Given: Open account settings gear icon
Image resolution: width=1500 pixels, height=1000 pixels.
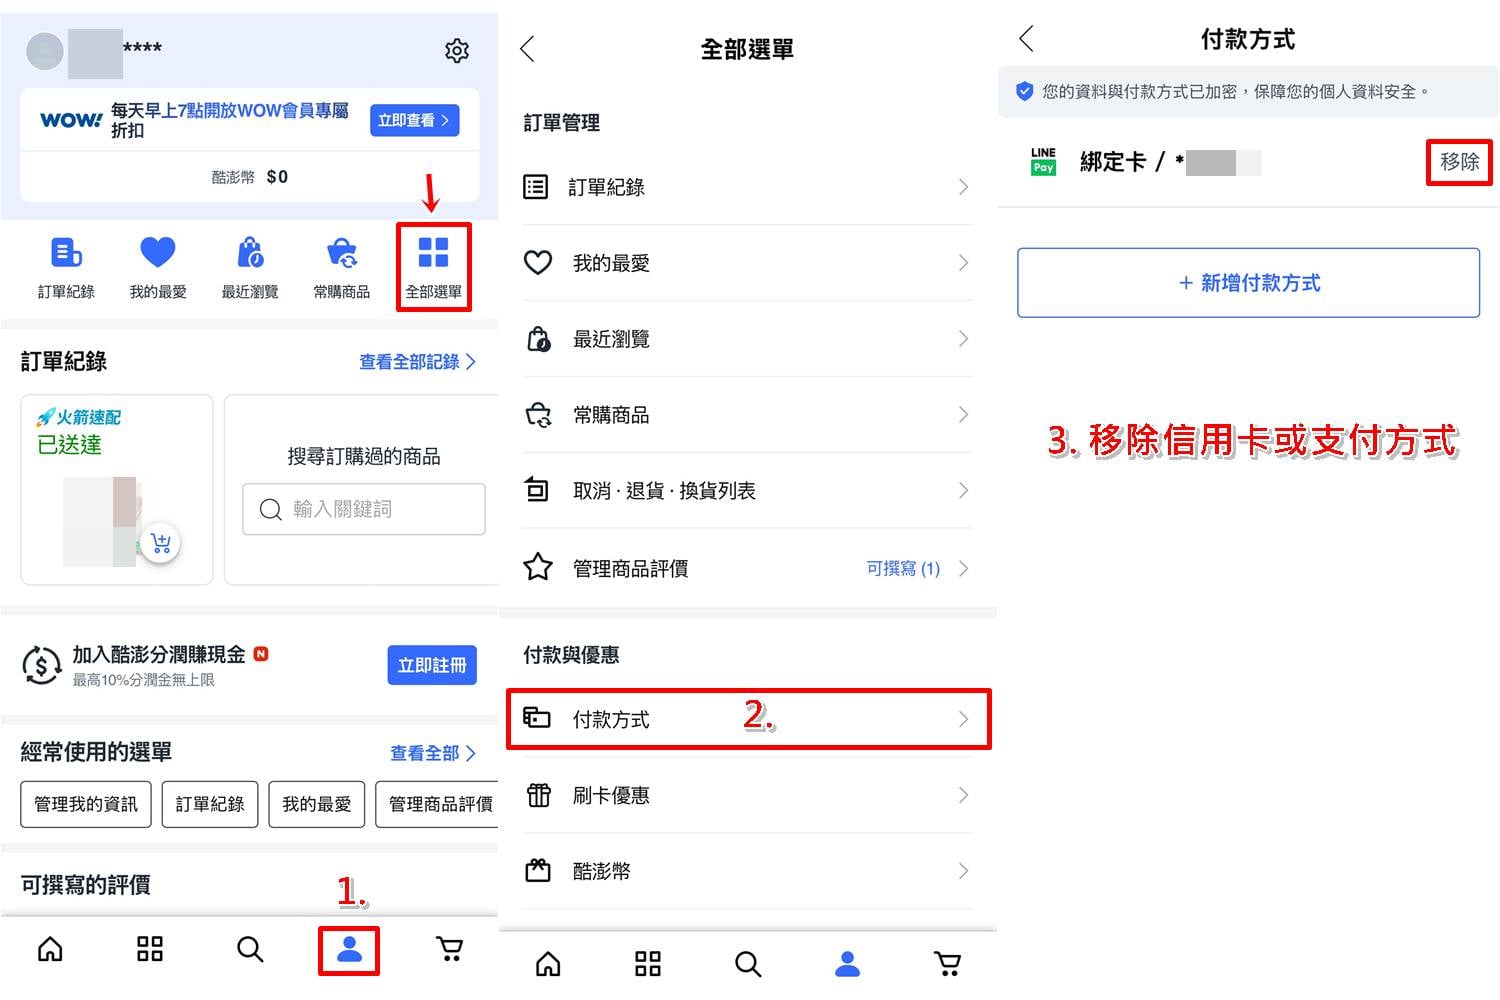Looking at the screenshot, I should [x=457, y=50].
